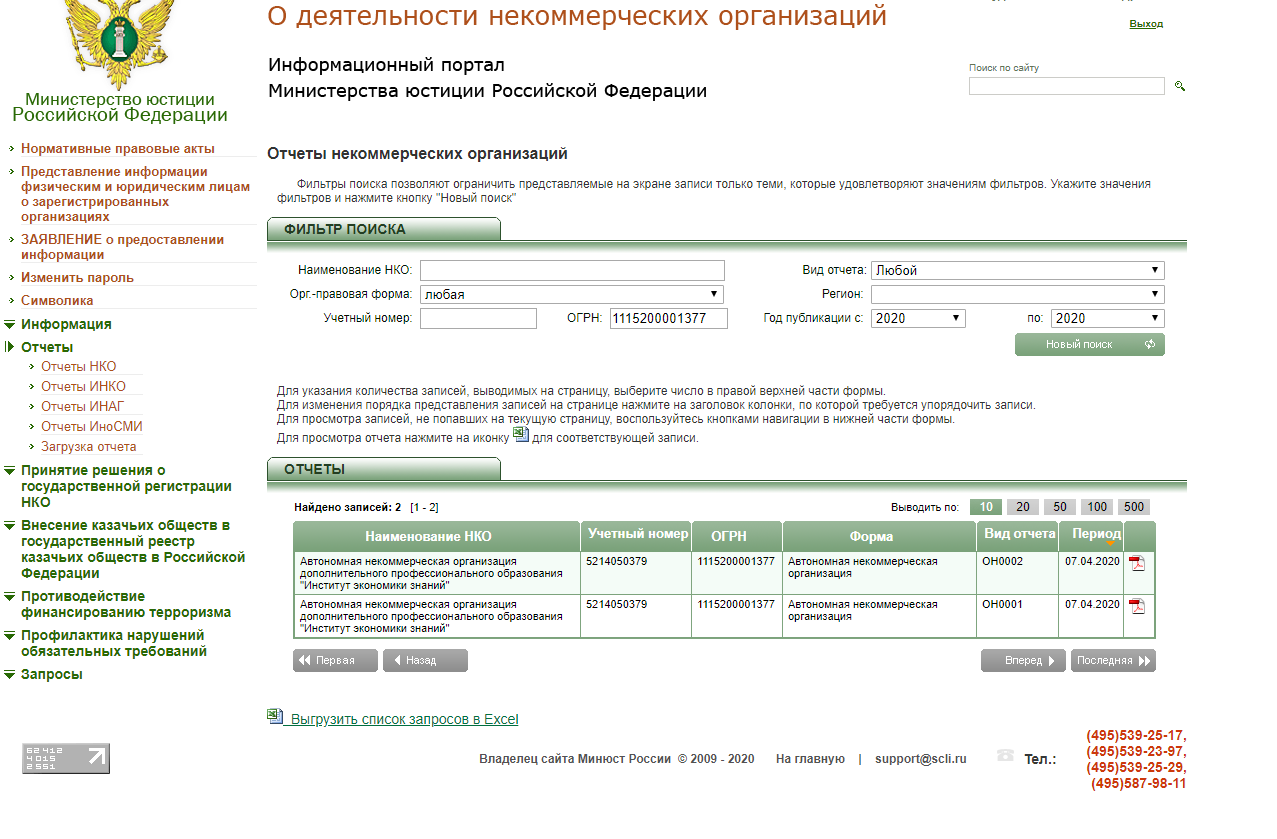
Task: Open the Вид отчета dropdown
Action: pyautogui.click(x=1017, y=271)
